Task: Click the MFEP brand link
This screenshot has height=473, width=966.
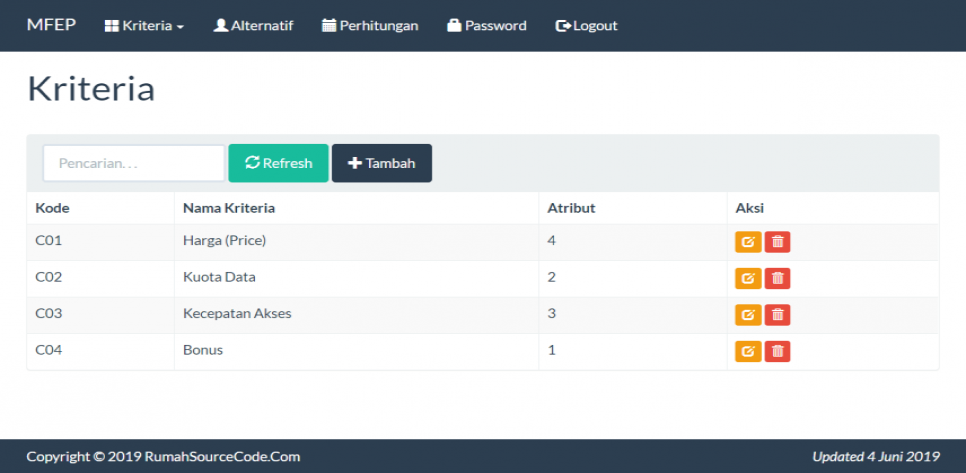Action: click(x=51, y=25)
